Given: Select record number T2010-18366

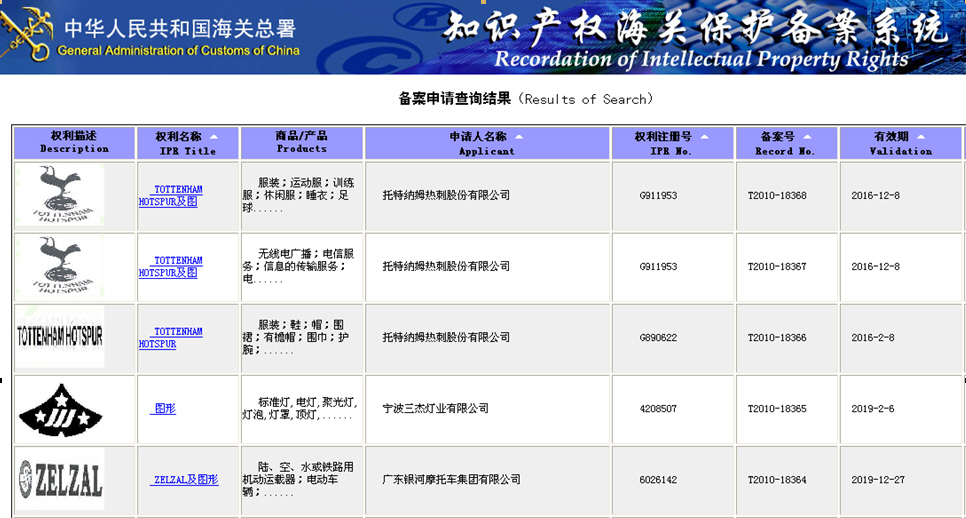Looking at the screenshot, I should point(777,338).
